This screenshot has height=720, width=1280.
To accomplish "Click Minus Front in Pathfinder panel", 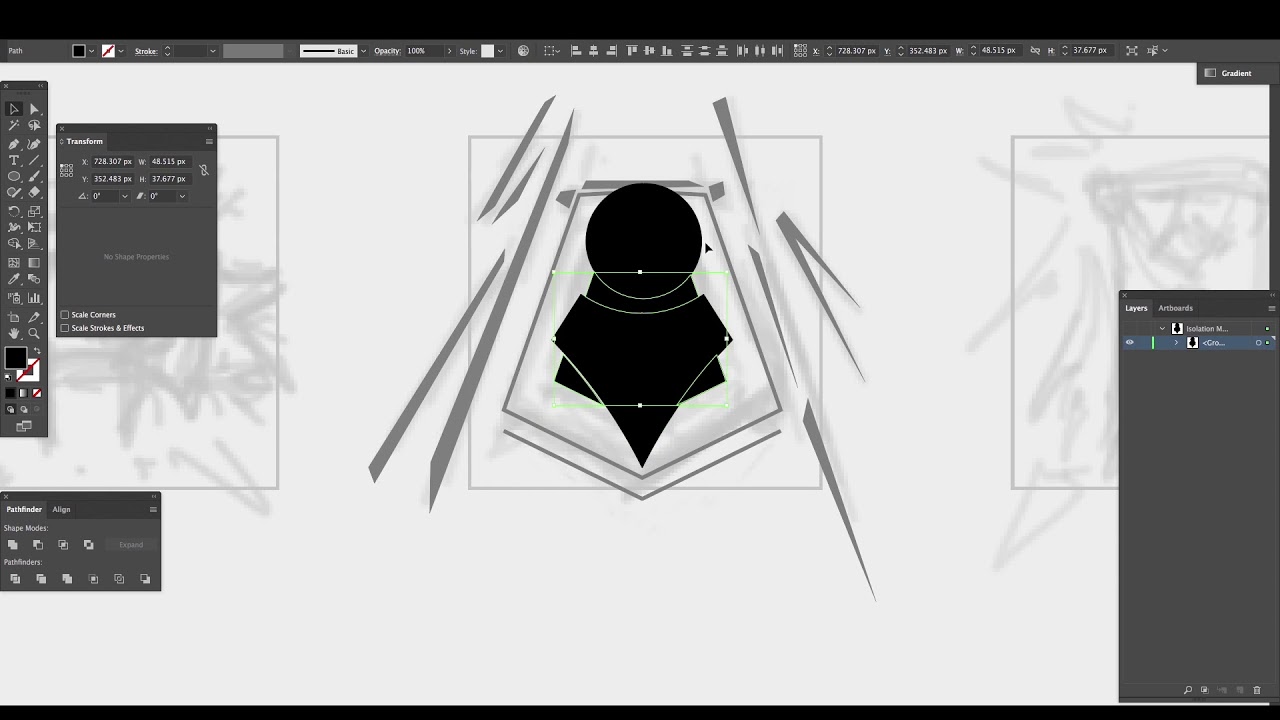I will click(38, 545).
